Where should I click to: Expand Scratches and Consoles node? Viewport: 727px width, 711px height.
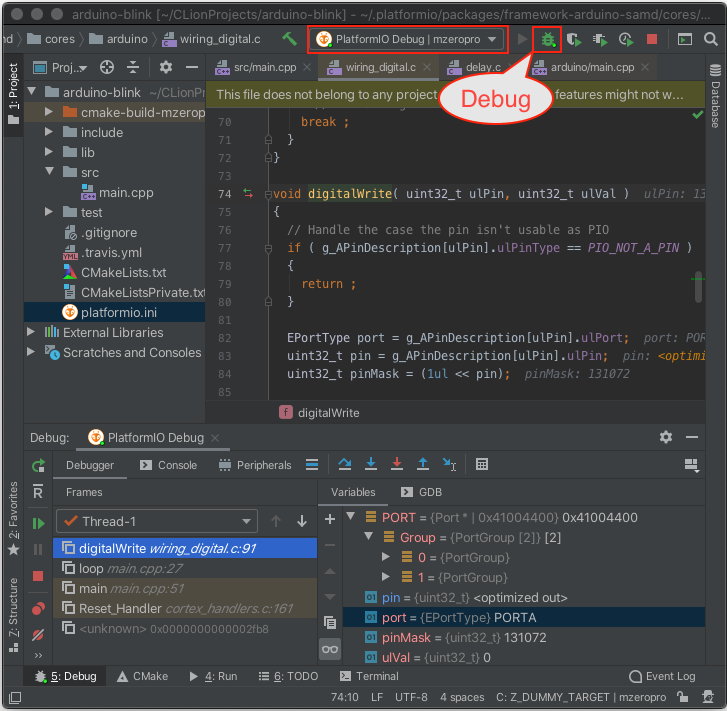tap(31, 352)
